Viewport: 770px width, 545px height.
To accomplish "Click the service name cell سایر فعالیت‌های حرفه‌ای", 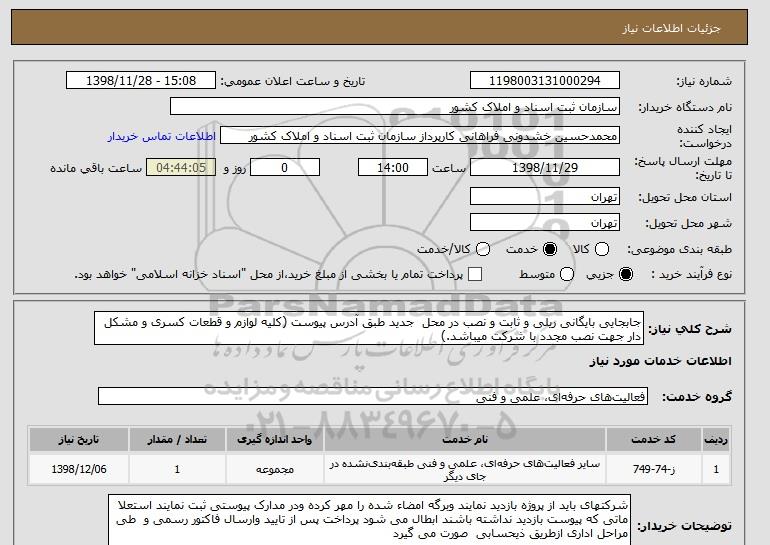I will pyautogui.click(x=465, y=469).
